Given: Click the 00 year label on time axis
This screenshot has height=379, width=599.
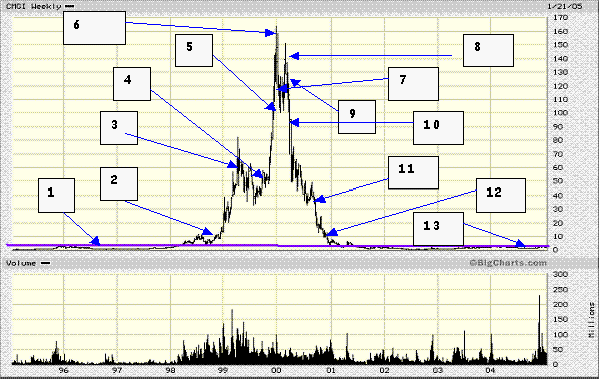Looking at the screenshot, I should point(277,370).
